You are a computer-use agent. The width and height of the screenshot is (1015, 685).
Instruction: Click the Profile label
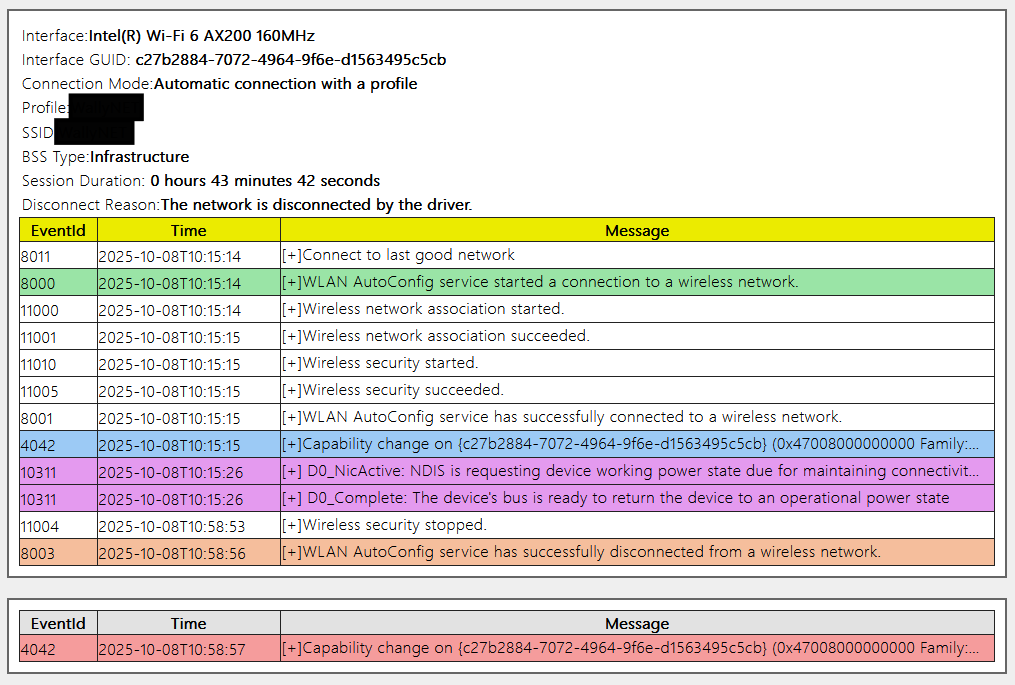45,107
